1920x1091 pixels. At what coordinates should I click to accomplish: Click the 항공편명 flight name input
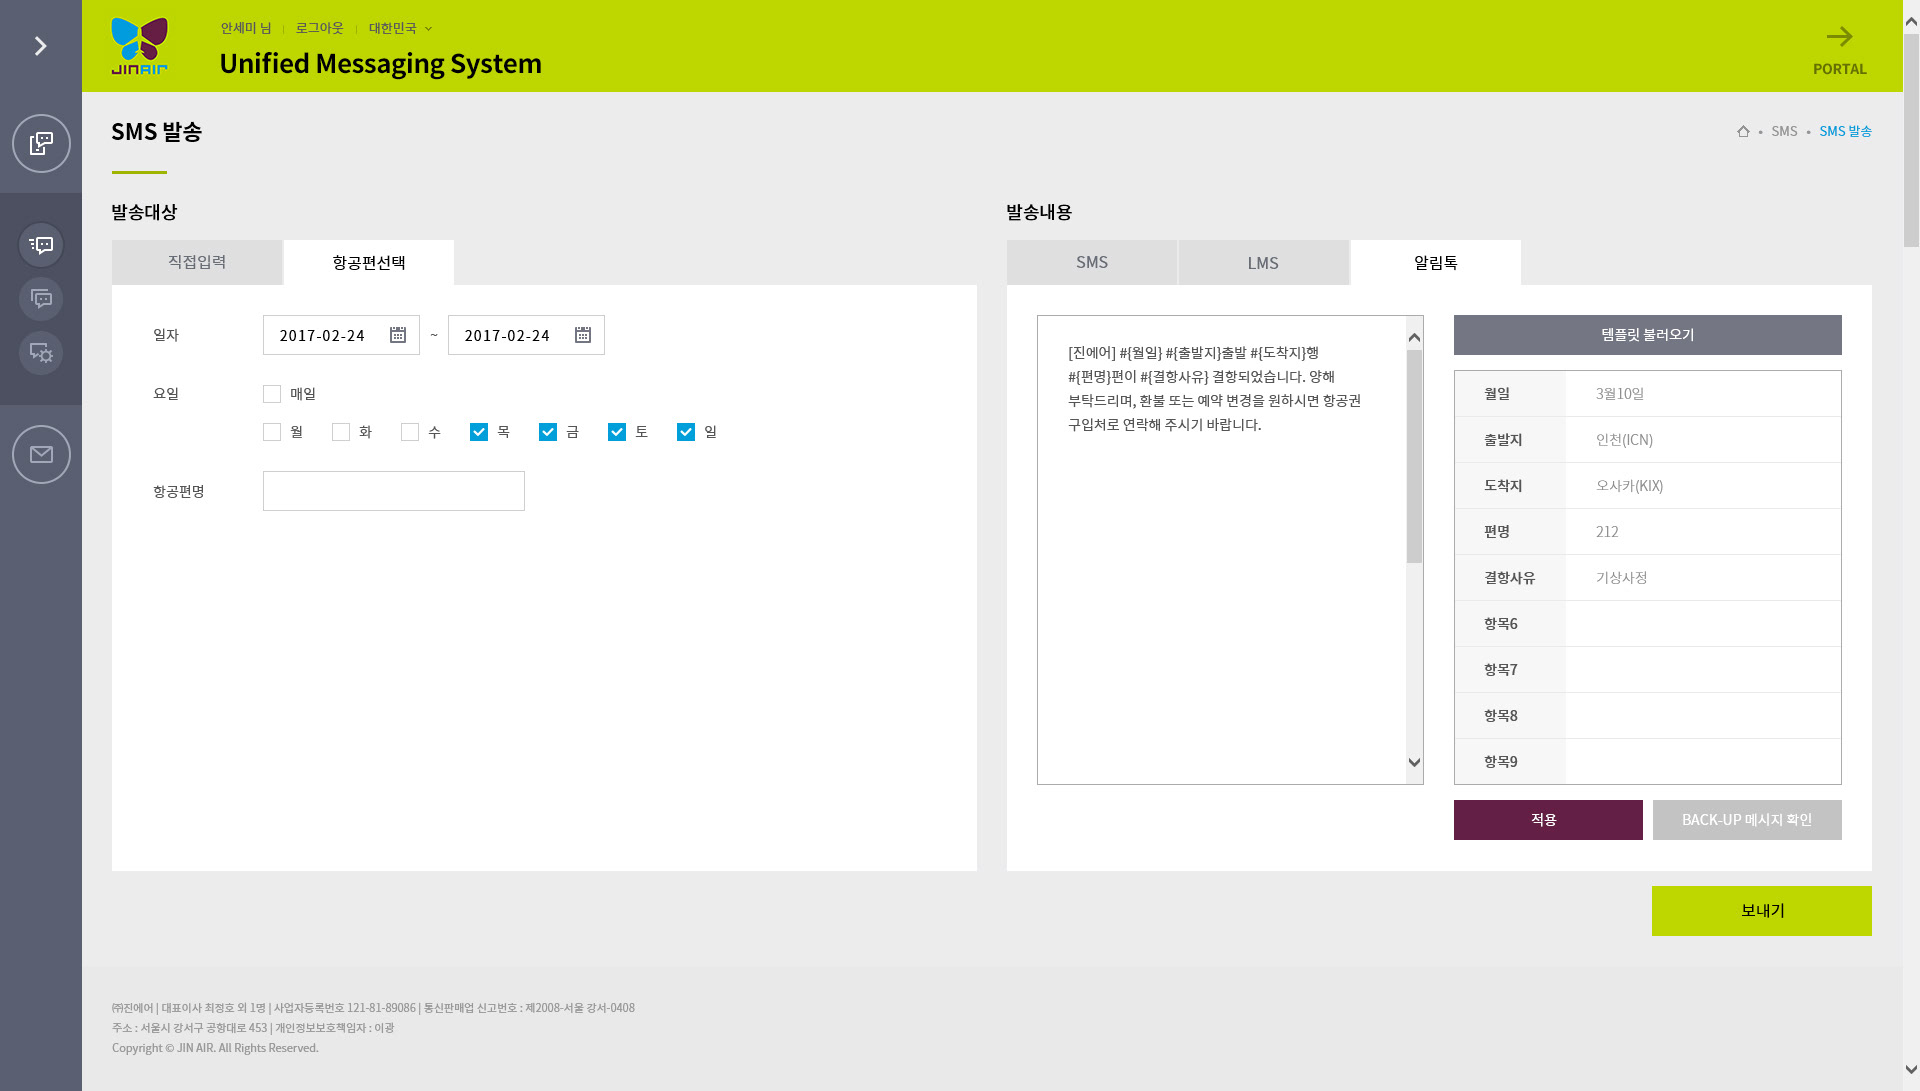[394, 491]
